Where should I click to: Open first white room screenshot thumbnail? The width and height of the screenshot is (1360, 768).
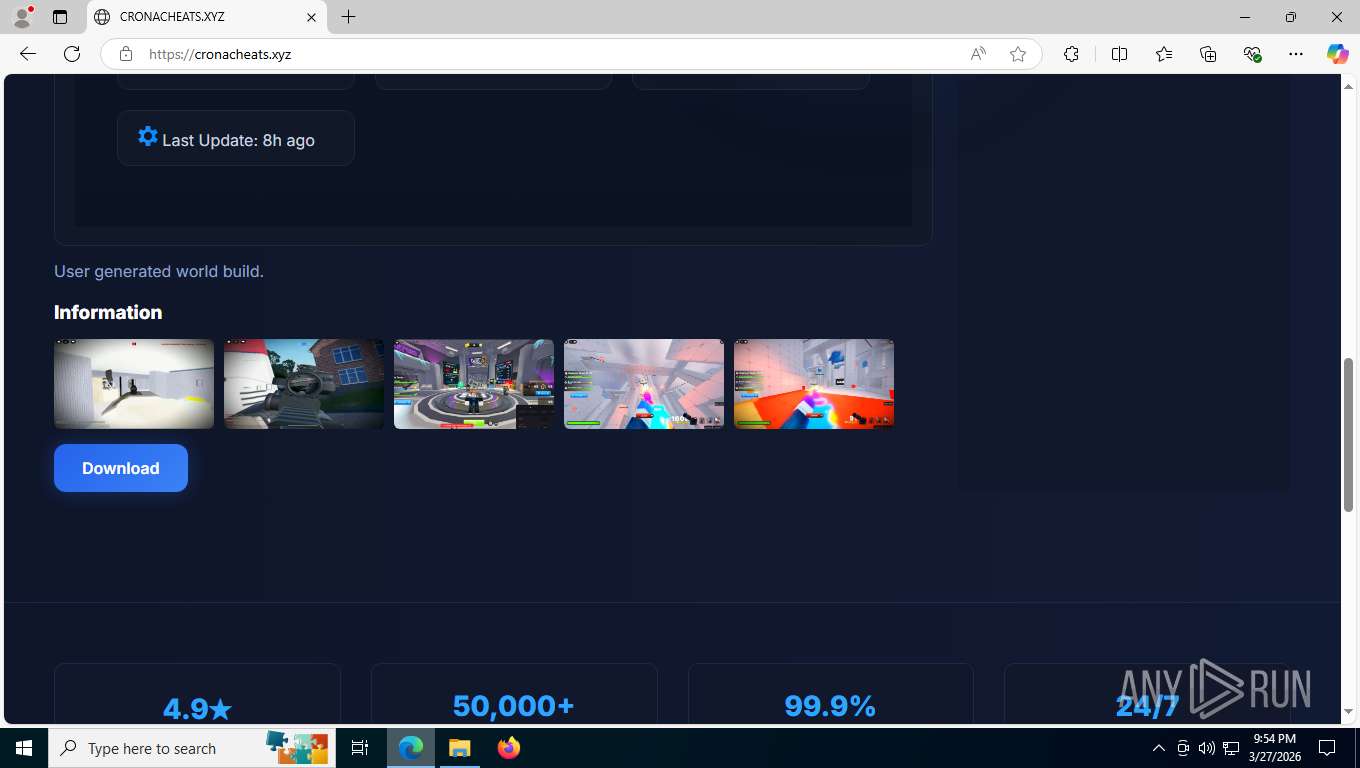(x=134, y=384)
